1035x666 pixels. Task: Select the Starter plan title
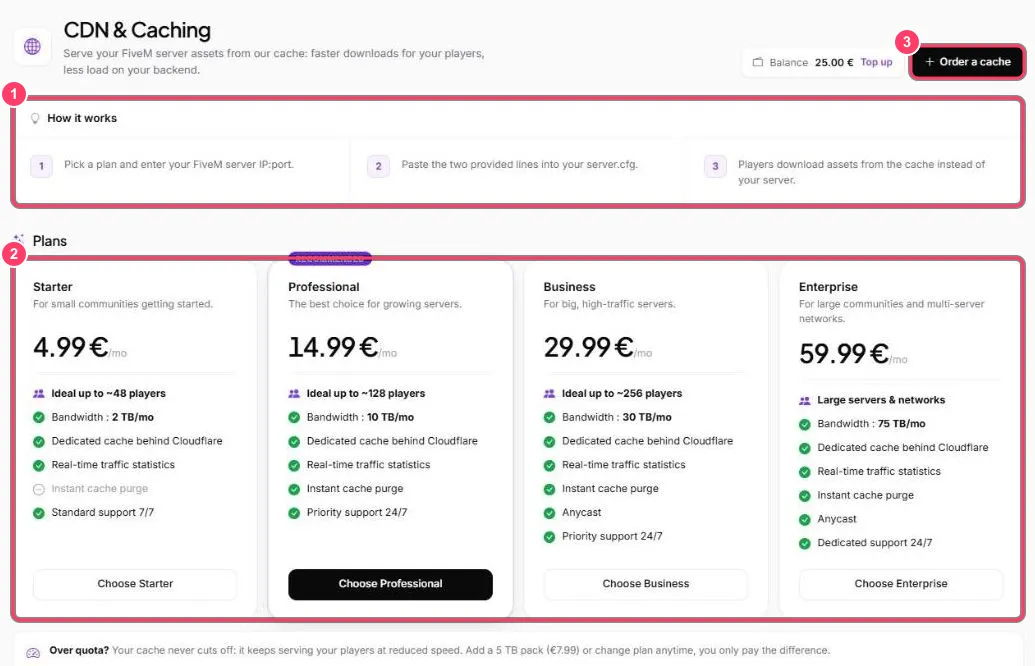(53, 287)
